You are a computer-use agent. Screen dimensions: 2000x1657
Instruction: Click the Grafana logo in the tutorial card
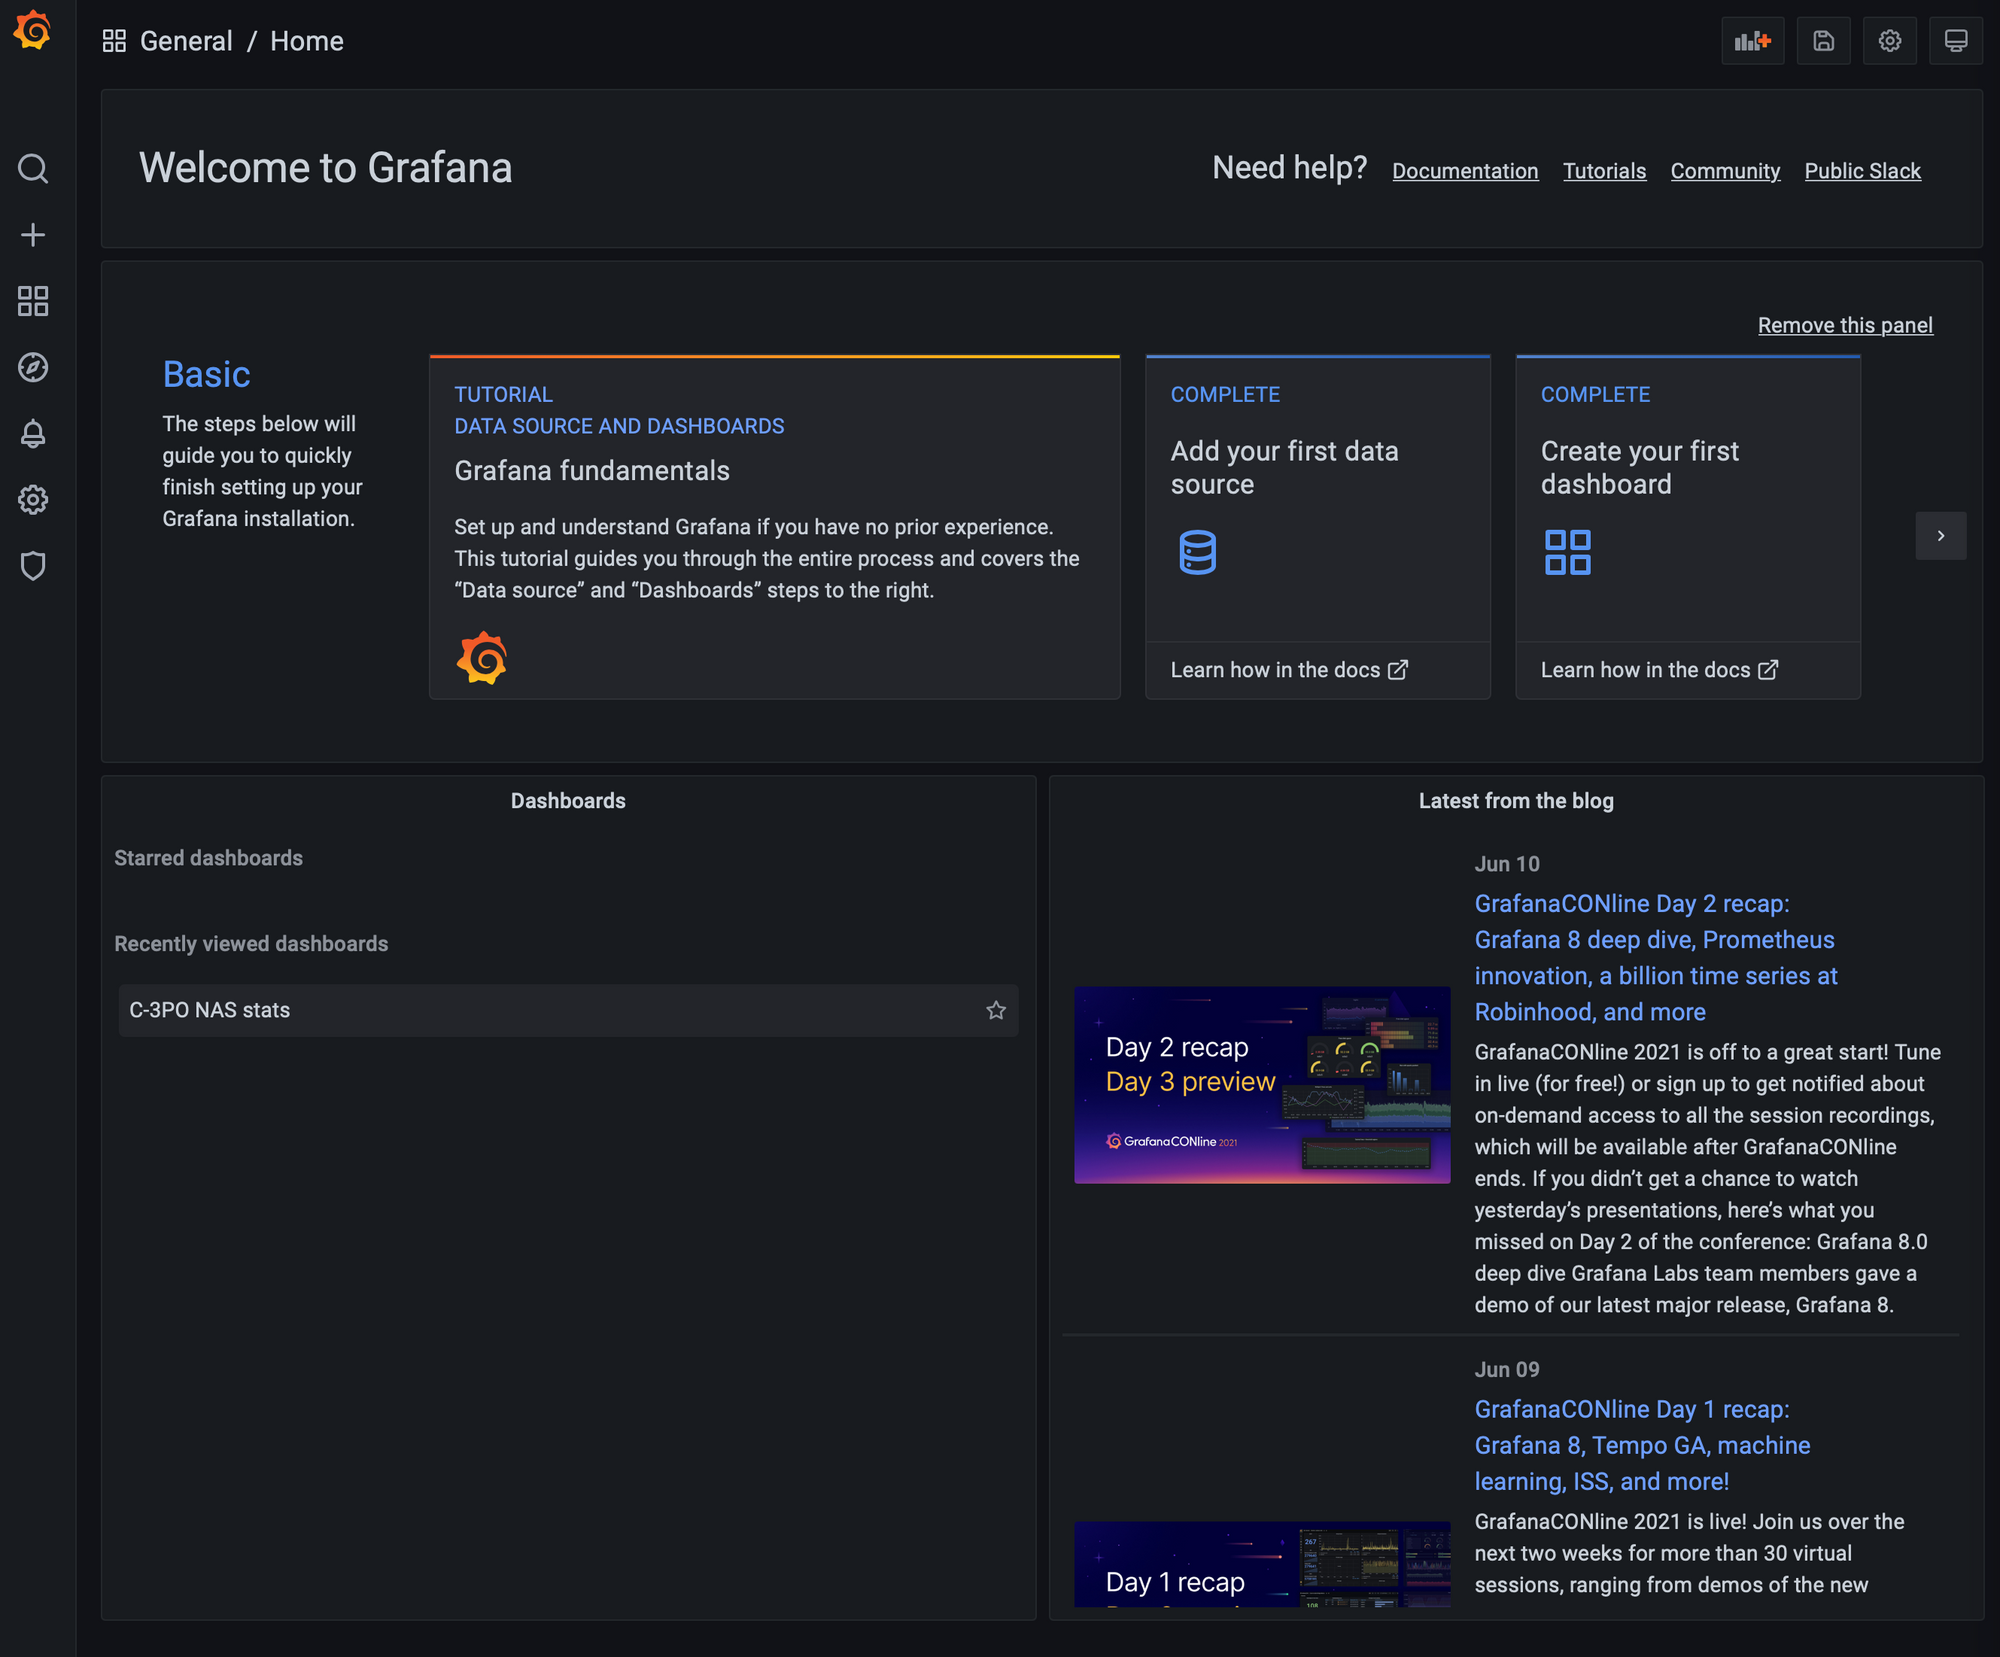click(x=482, y=658)
